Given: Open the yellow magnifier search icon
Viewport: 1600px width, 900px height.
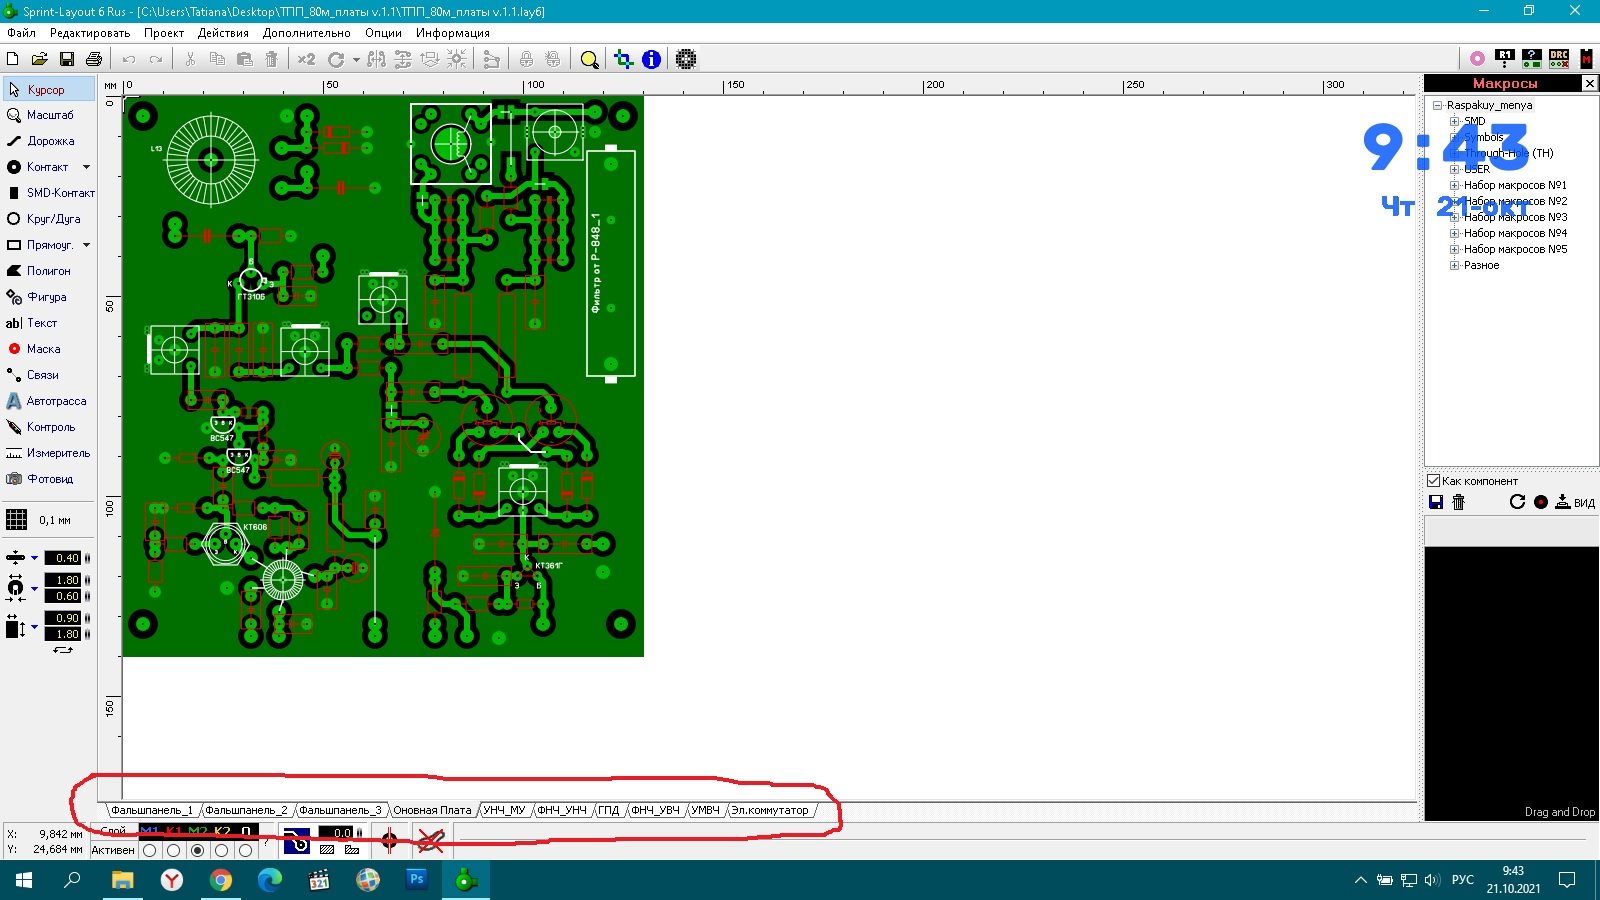Looking at the screenshot, I should click(x=590, y=60).
